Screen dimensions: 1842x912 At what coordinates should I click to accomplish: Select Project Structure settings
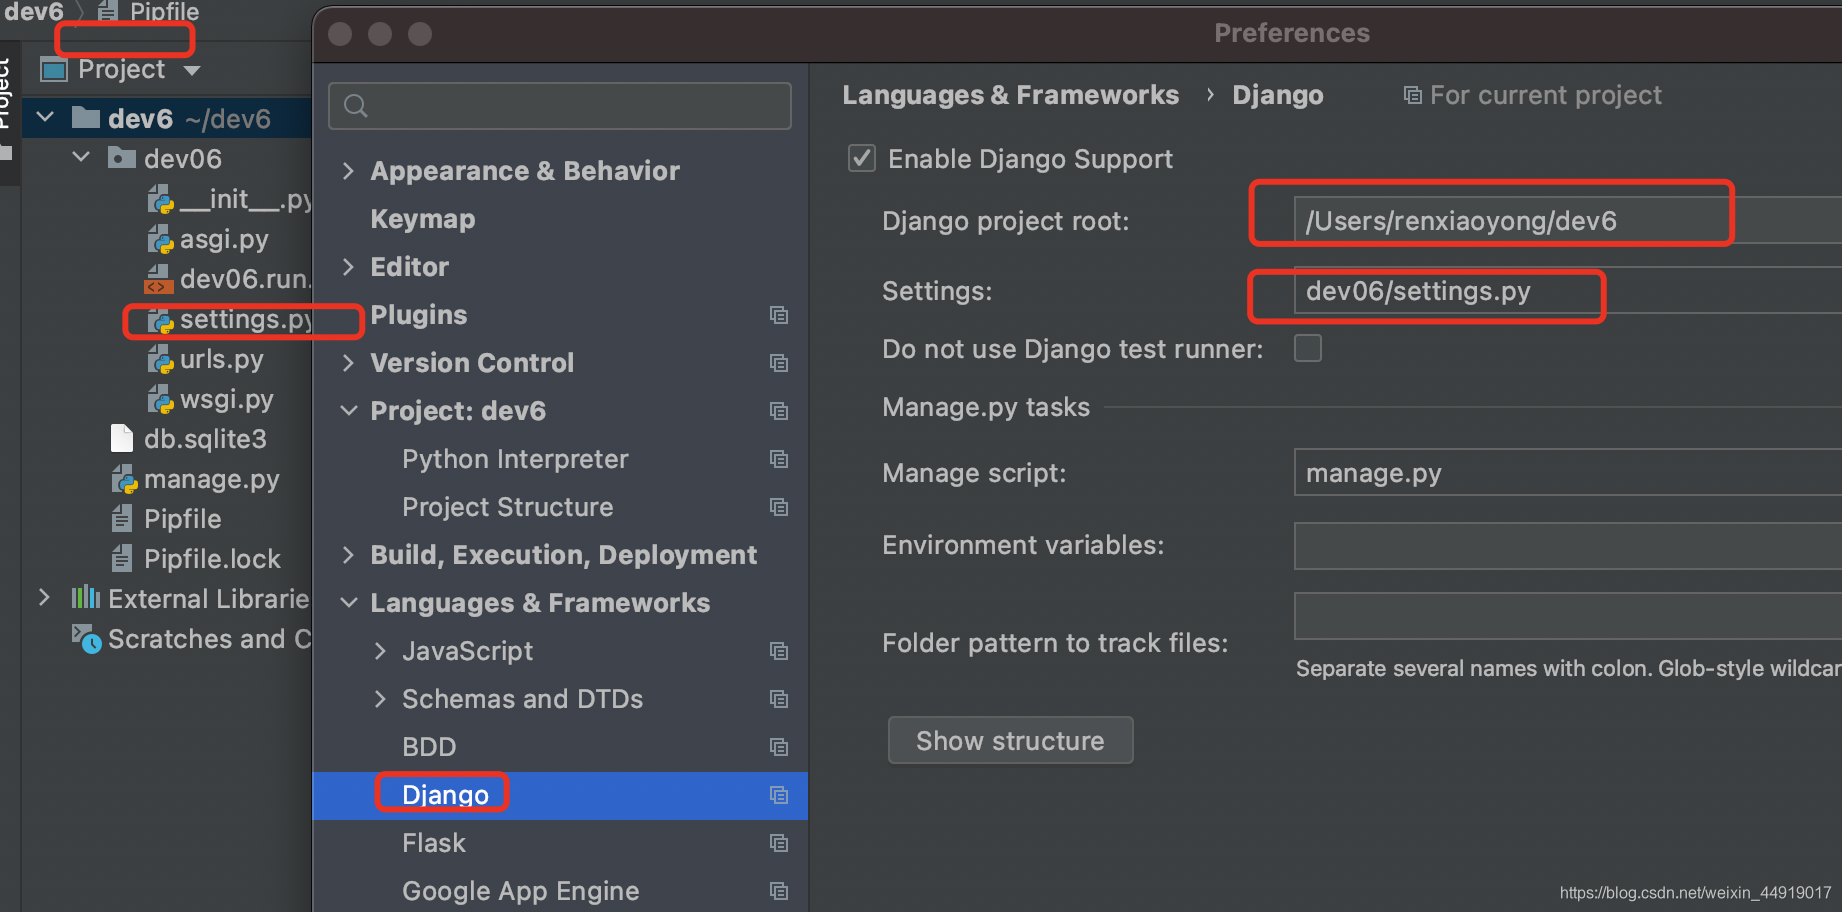click(x=507, y=507)
